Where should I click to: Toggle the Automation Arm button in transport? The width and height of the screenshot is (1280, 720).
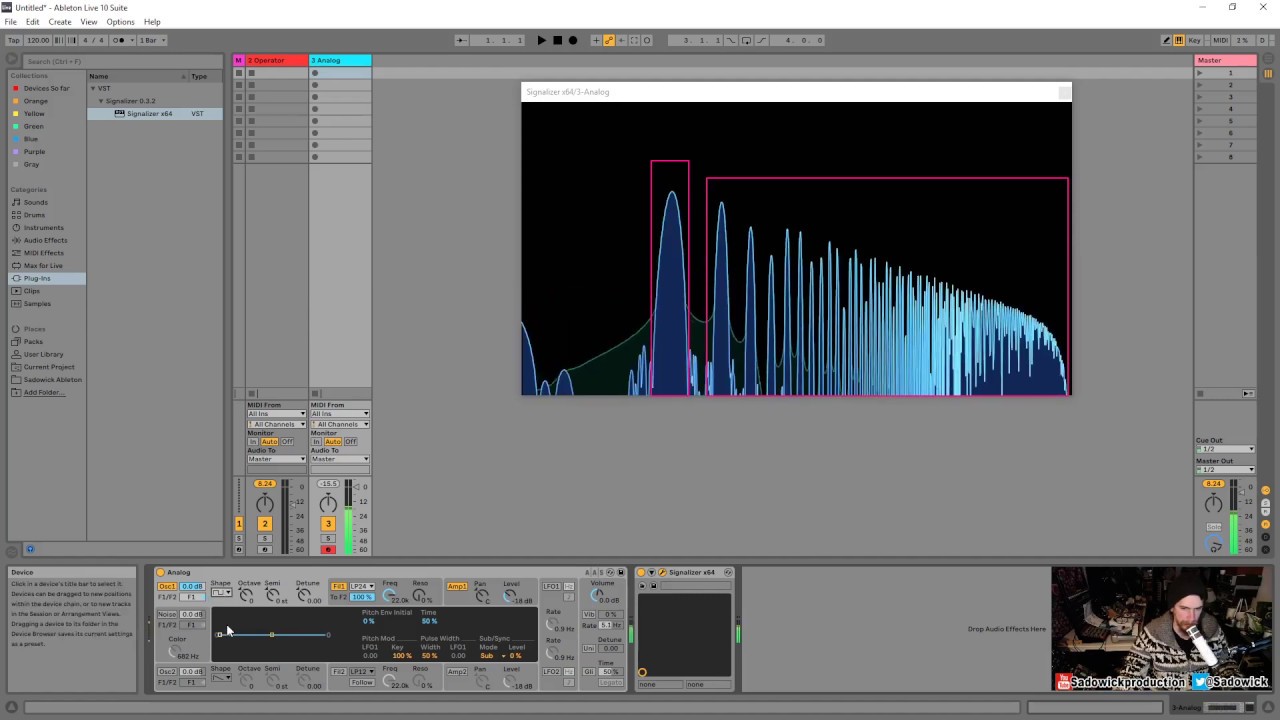(x=608, y=40)
